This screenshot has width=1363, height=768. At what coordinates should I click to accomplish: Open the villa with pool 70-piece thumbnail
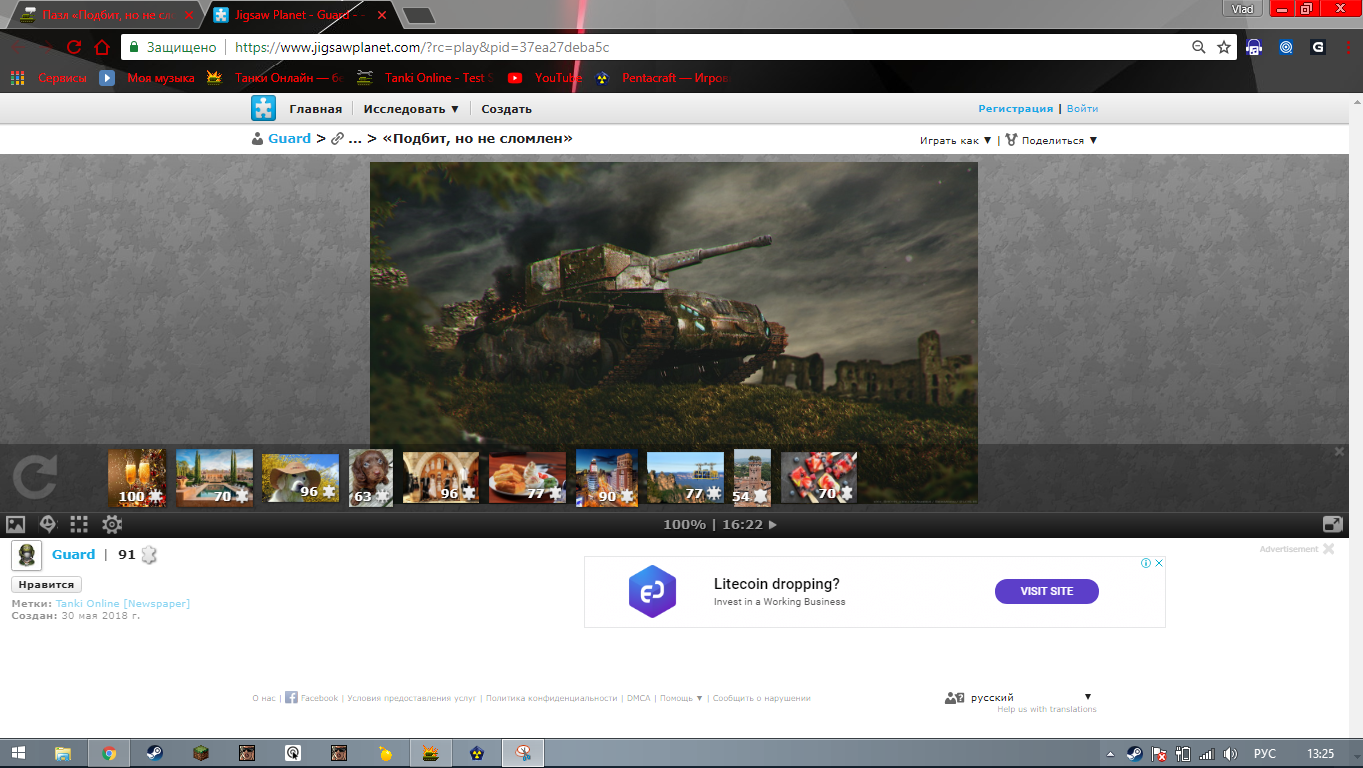(214, 478)
